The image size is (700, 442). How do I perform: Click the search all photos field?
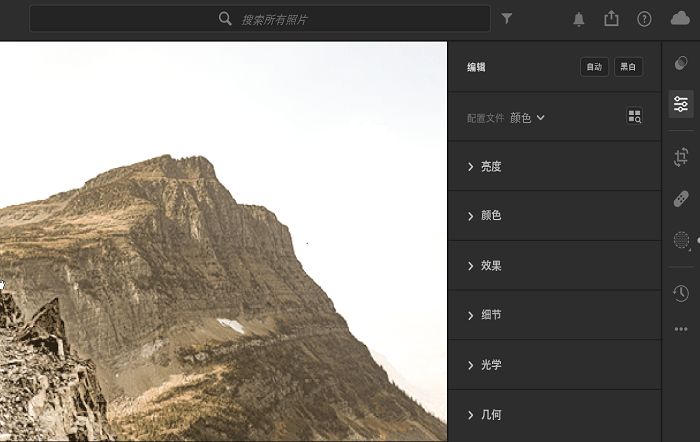[x=260, y=19]
